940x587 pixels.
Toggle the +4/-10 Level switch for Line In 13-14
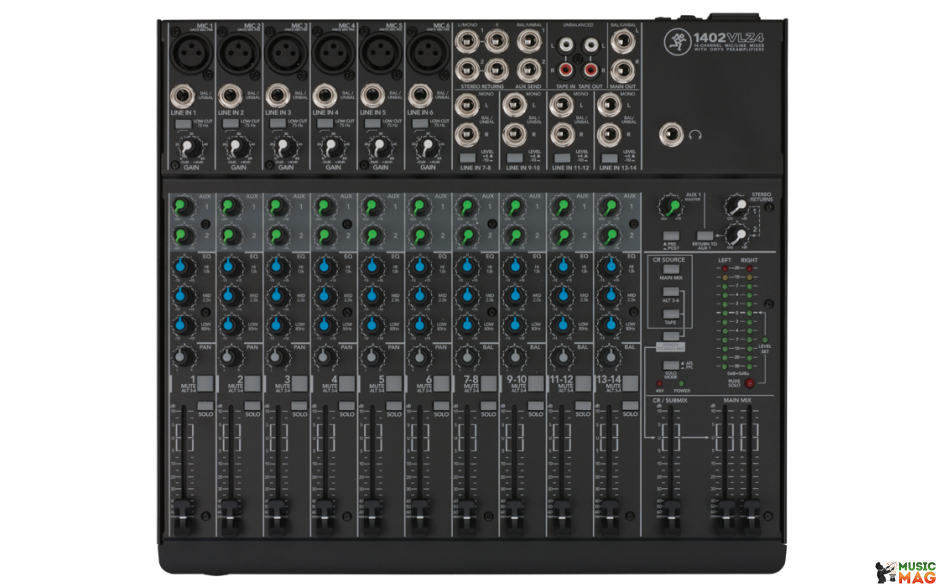pyautogui.click(x=609, y=158)
